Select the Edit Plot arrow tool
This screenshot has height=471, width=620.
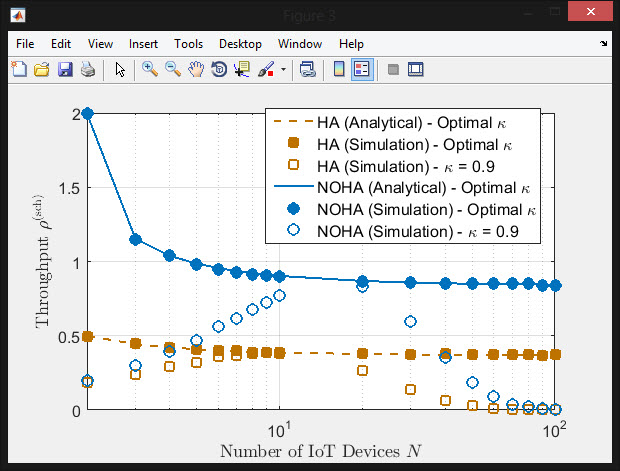(120, 70)
